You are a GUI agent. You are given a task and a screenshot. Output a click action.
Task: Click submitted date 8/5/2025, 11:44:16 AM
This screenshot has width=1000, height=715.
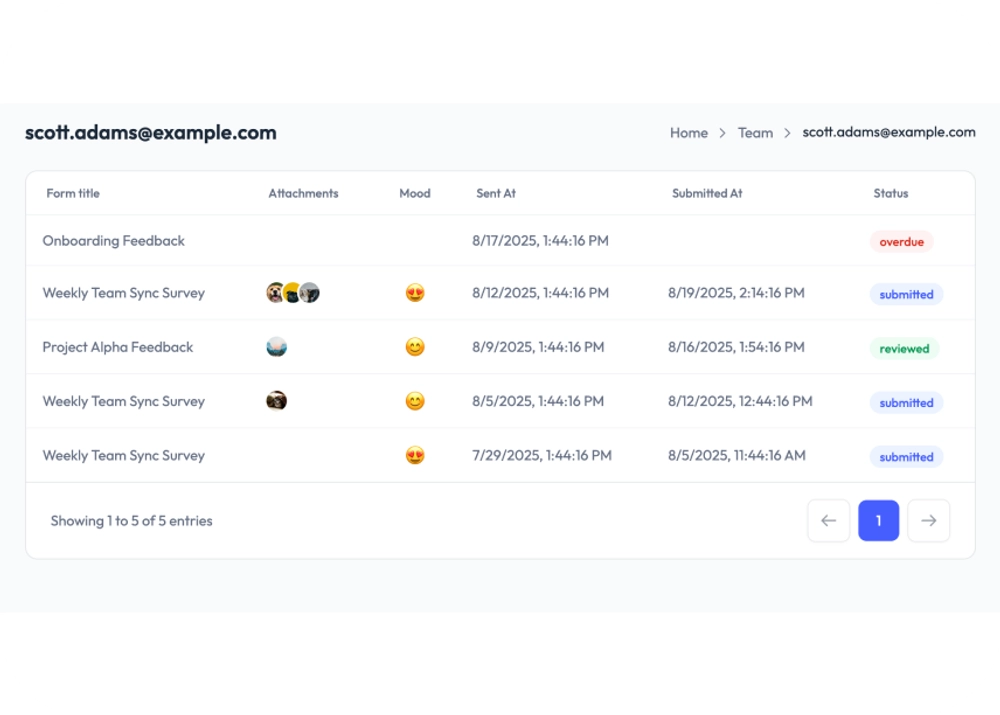pos(737,455)
